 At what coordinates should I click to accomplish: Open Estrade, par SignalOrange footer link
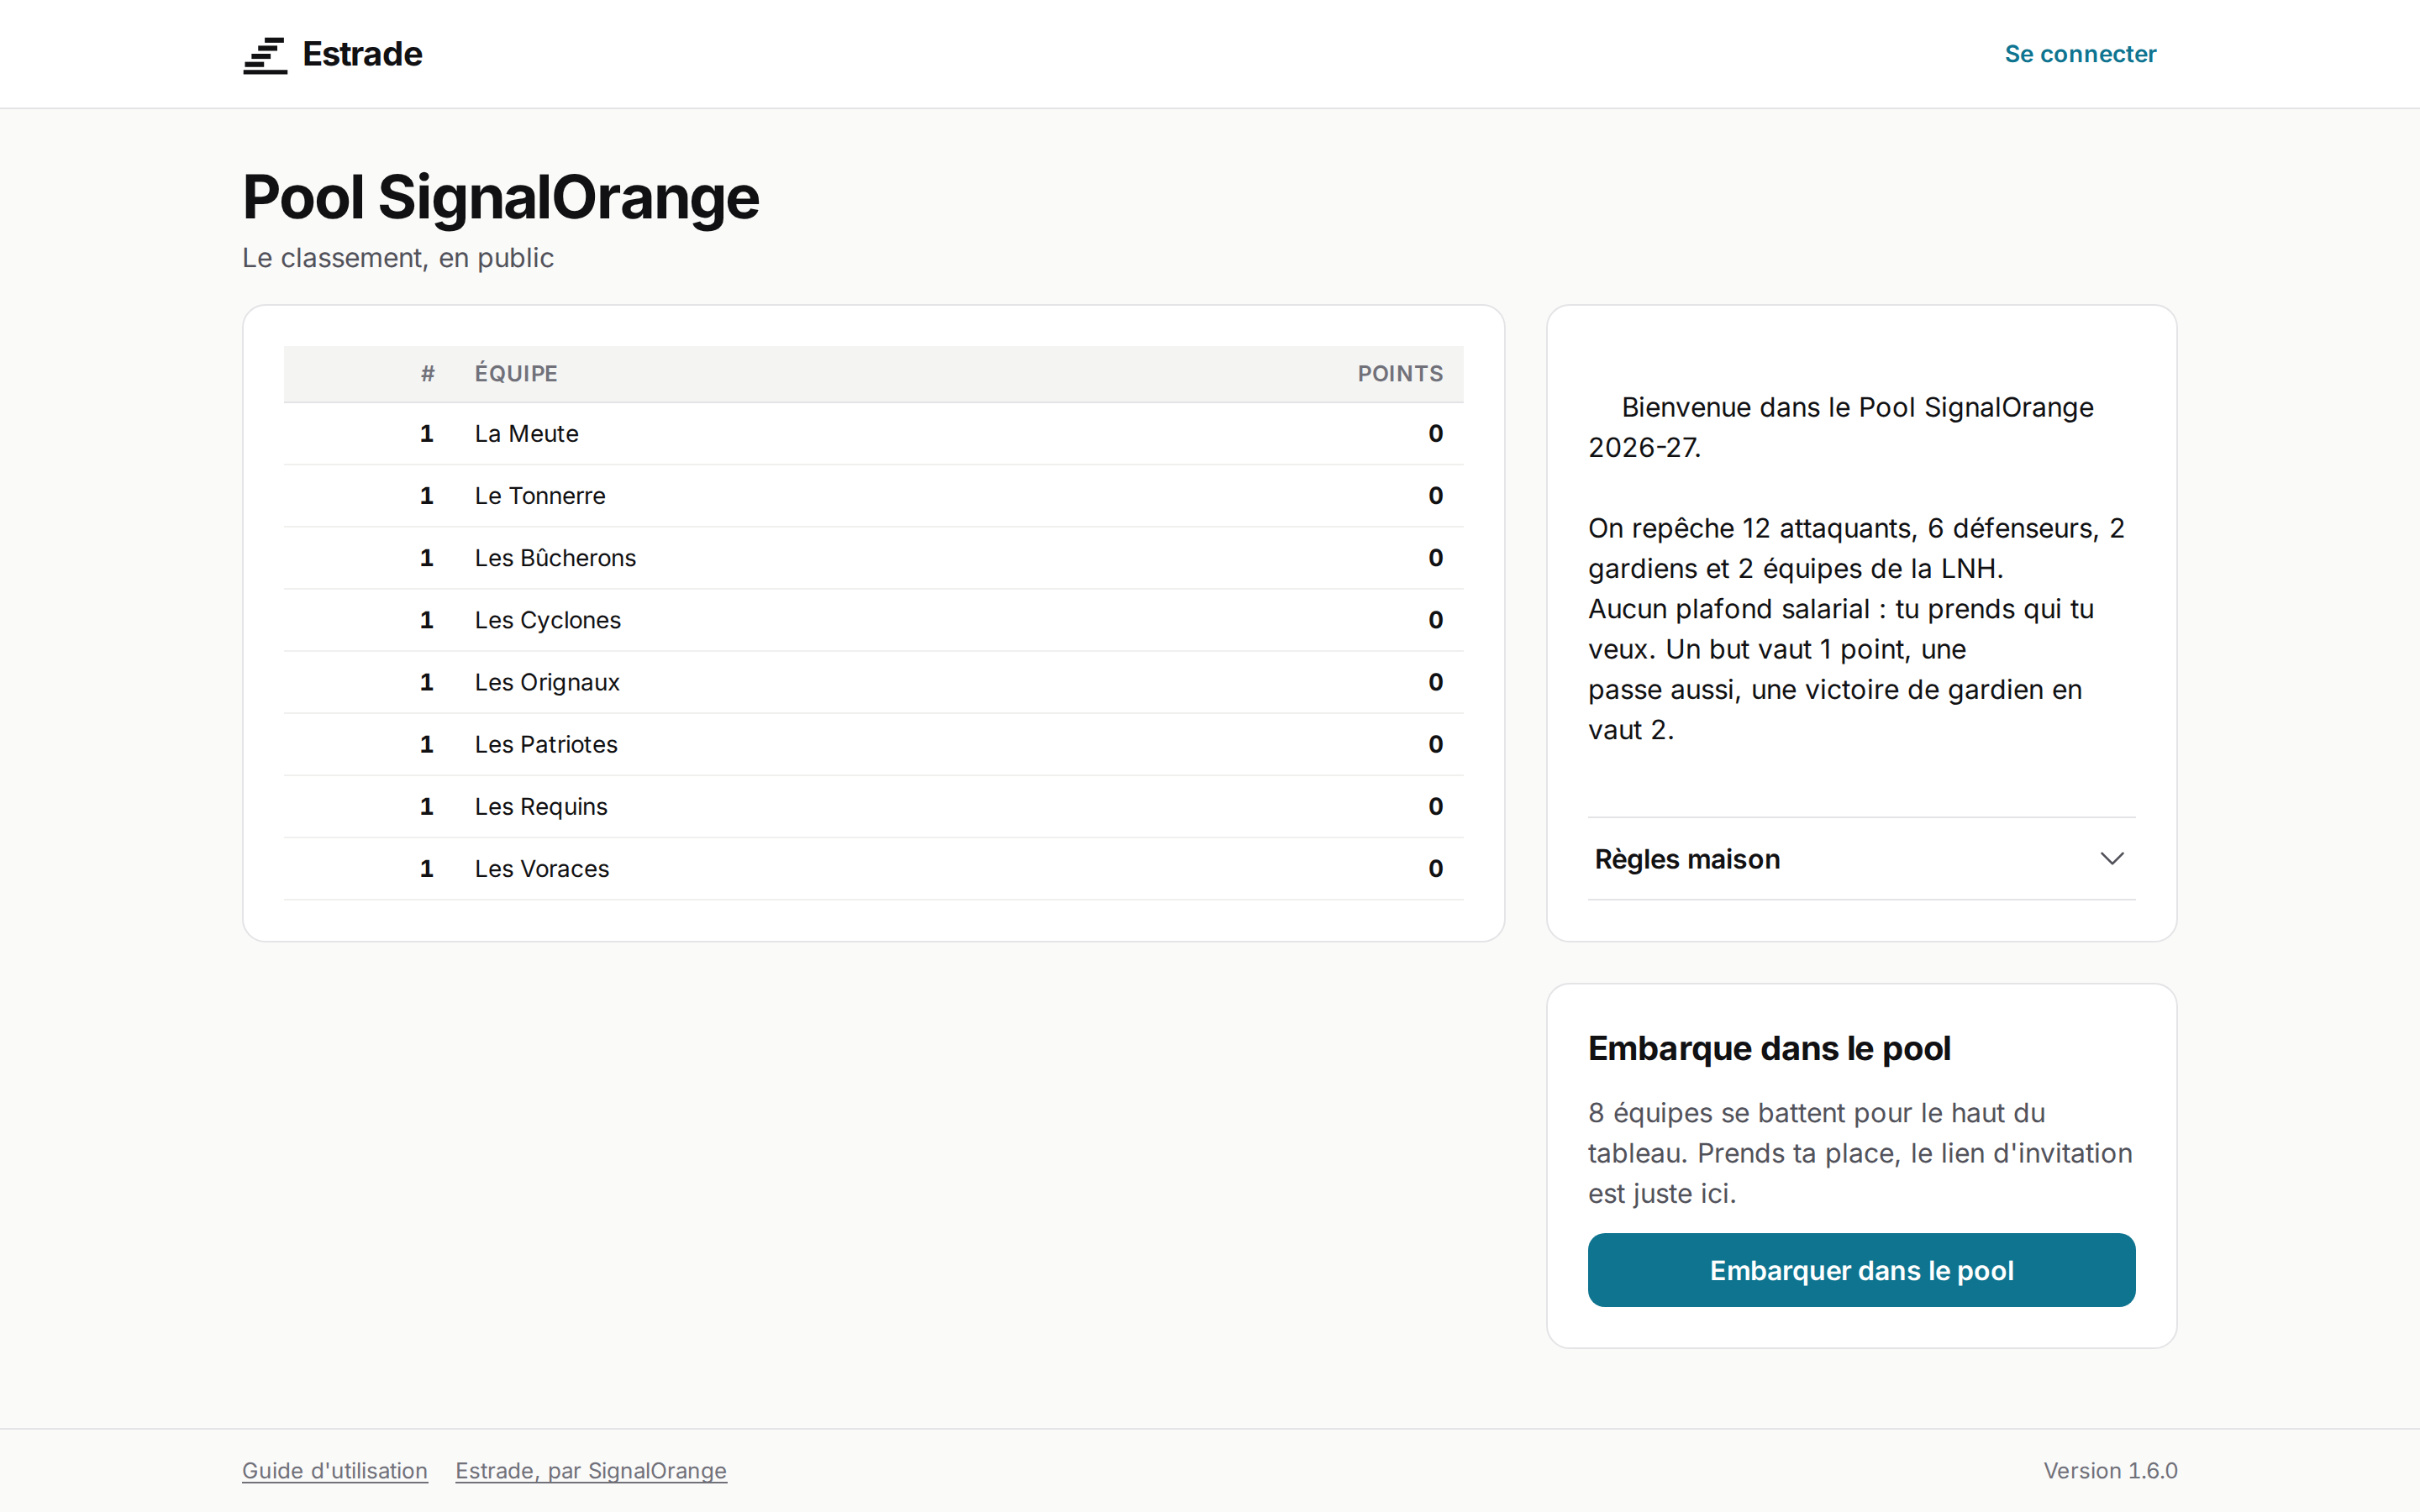591,1471
